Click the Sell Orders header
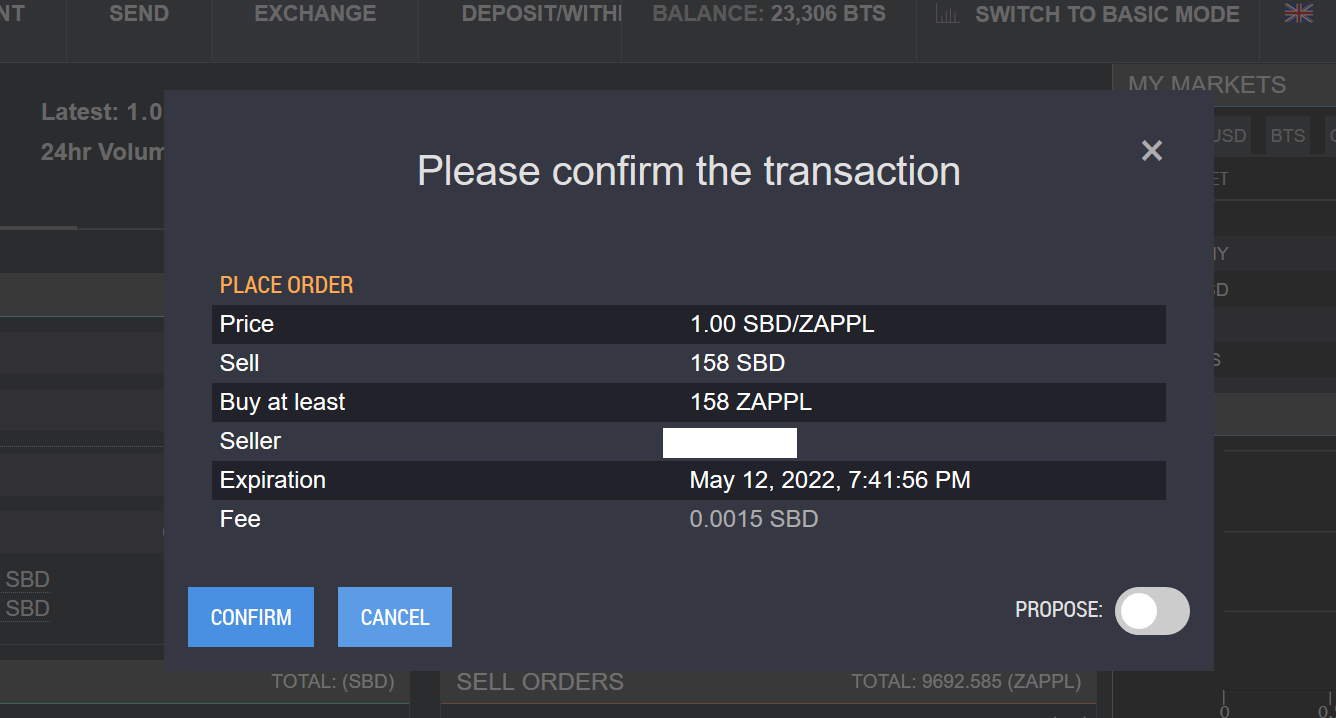Screen dimensions: 1336x718 click(x=540, y=682)
